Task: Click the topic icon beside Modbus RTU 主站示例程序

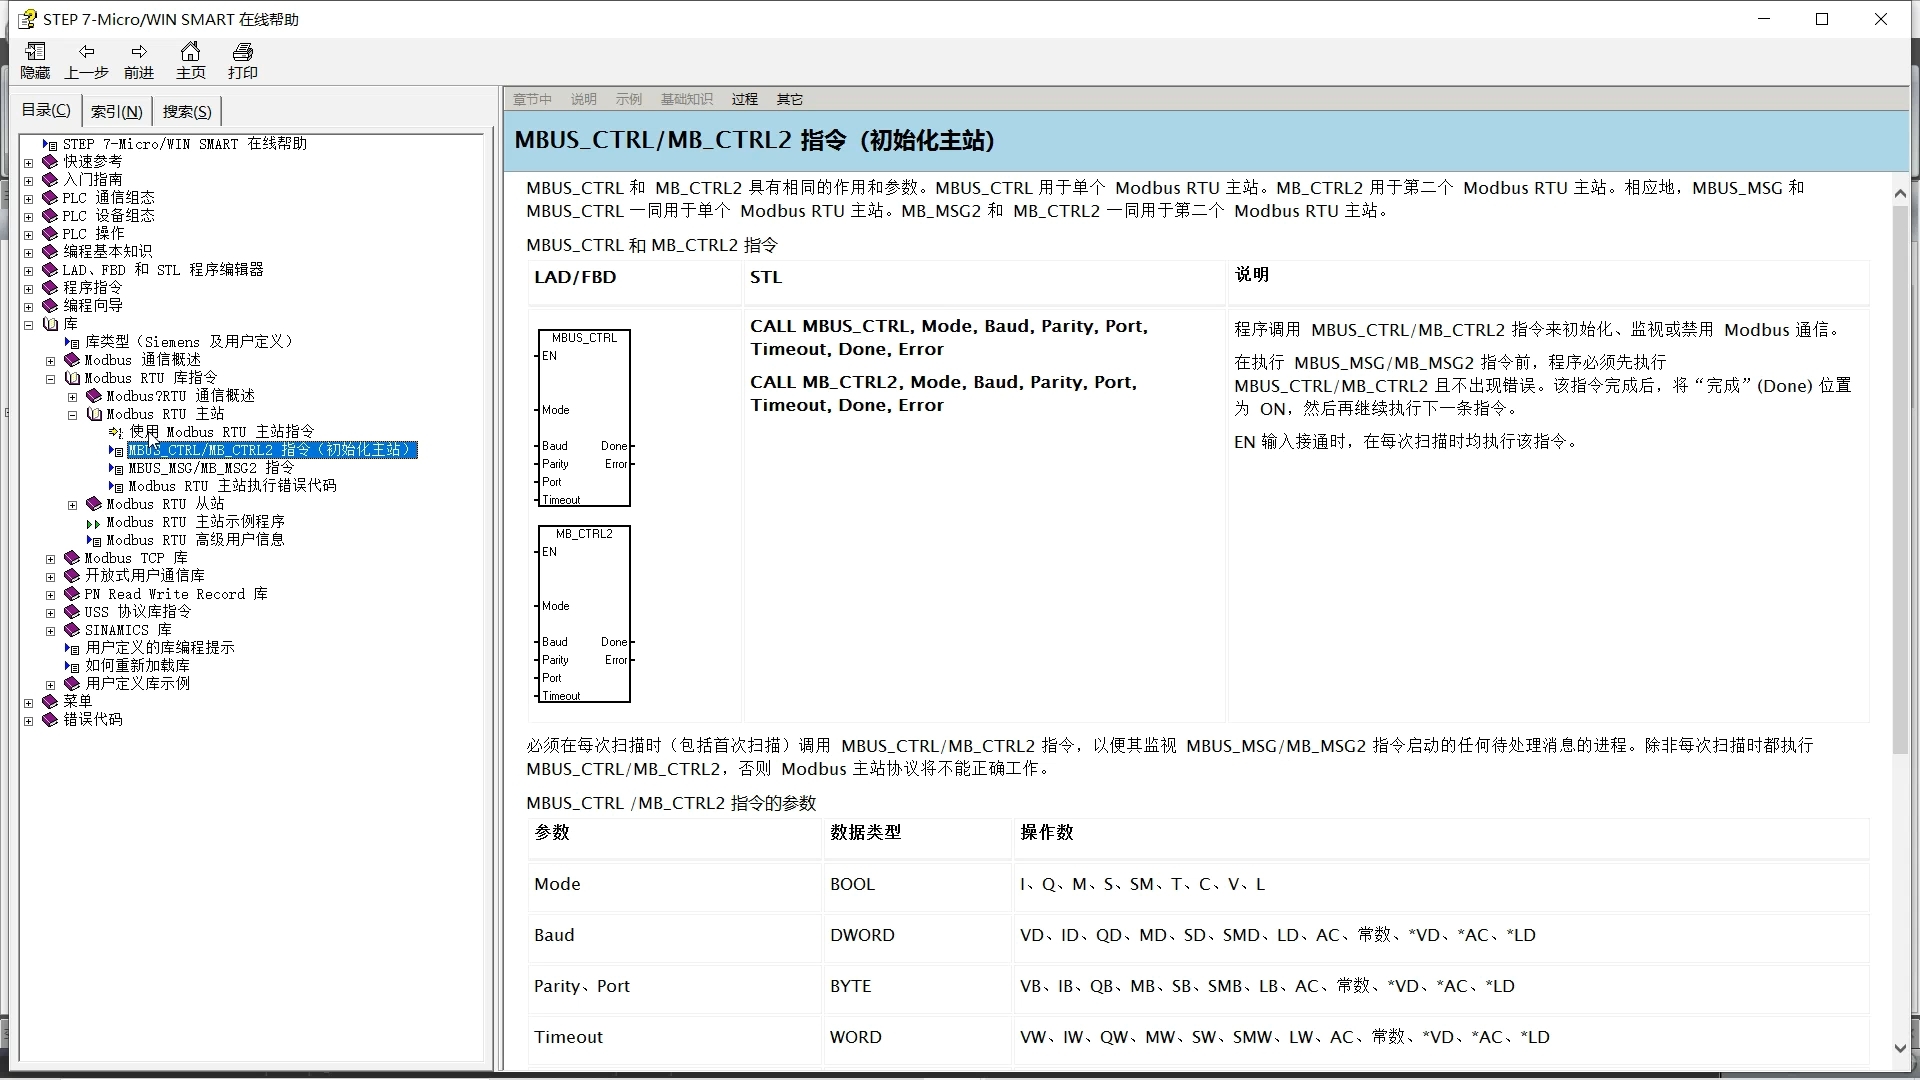Action: pos(94,522)
